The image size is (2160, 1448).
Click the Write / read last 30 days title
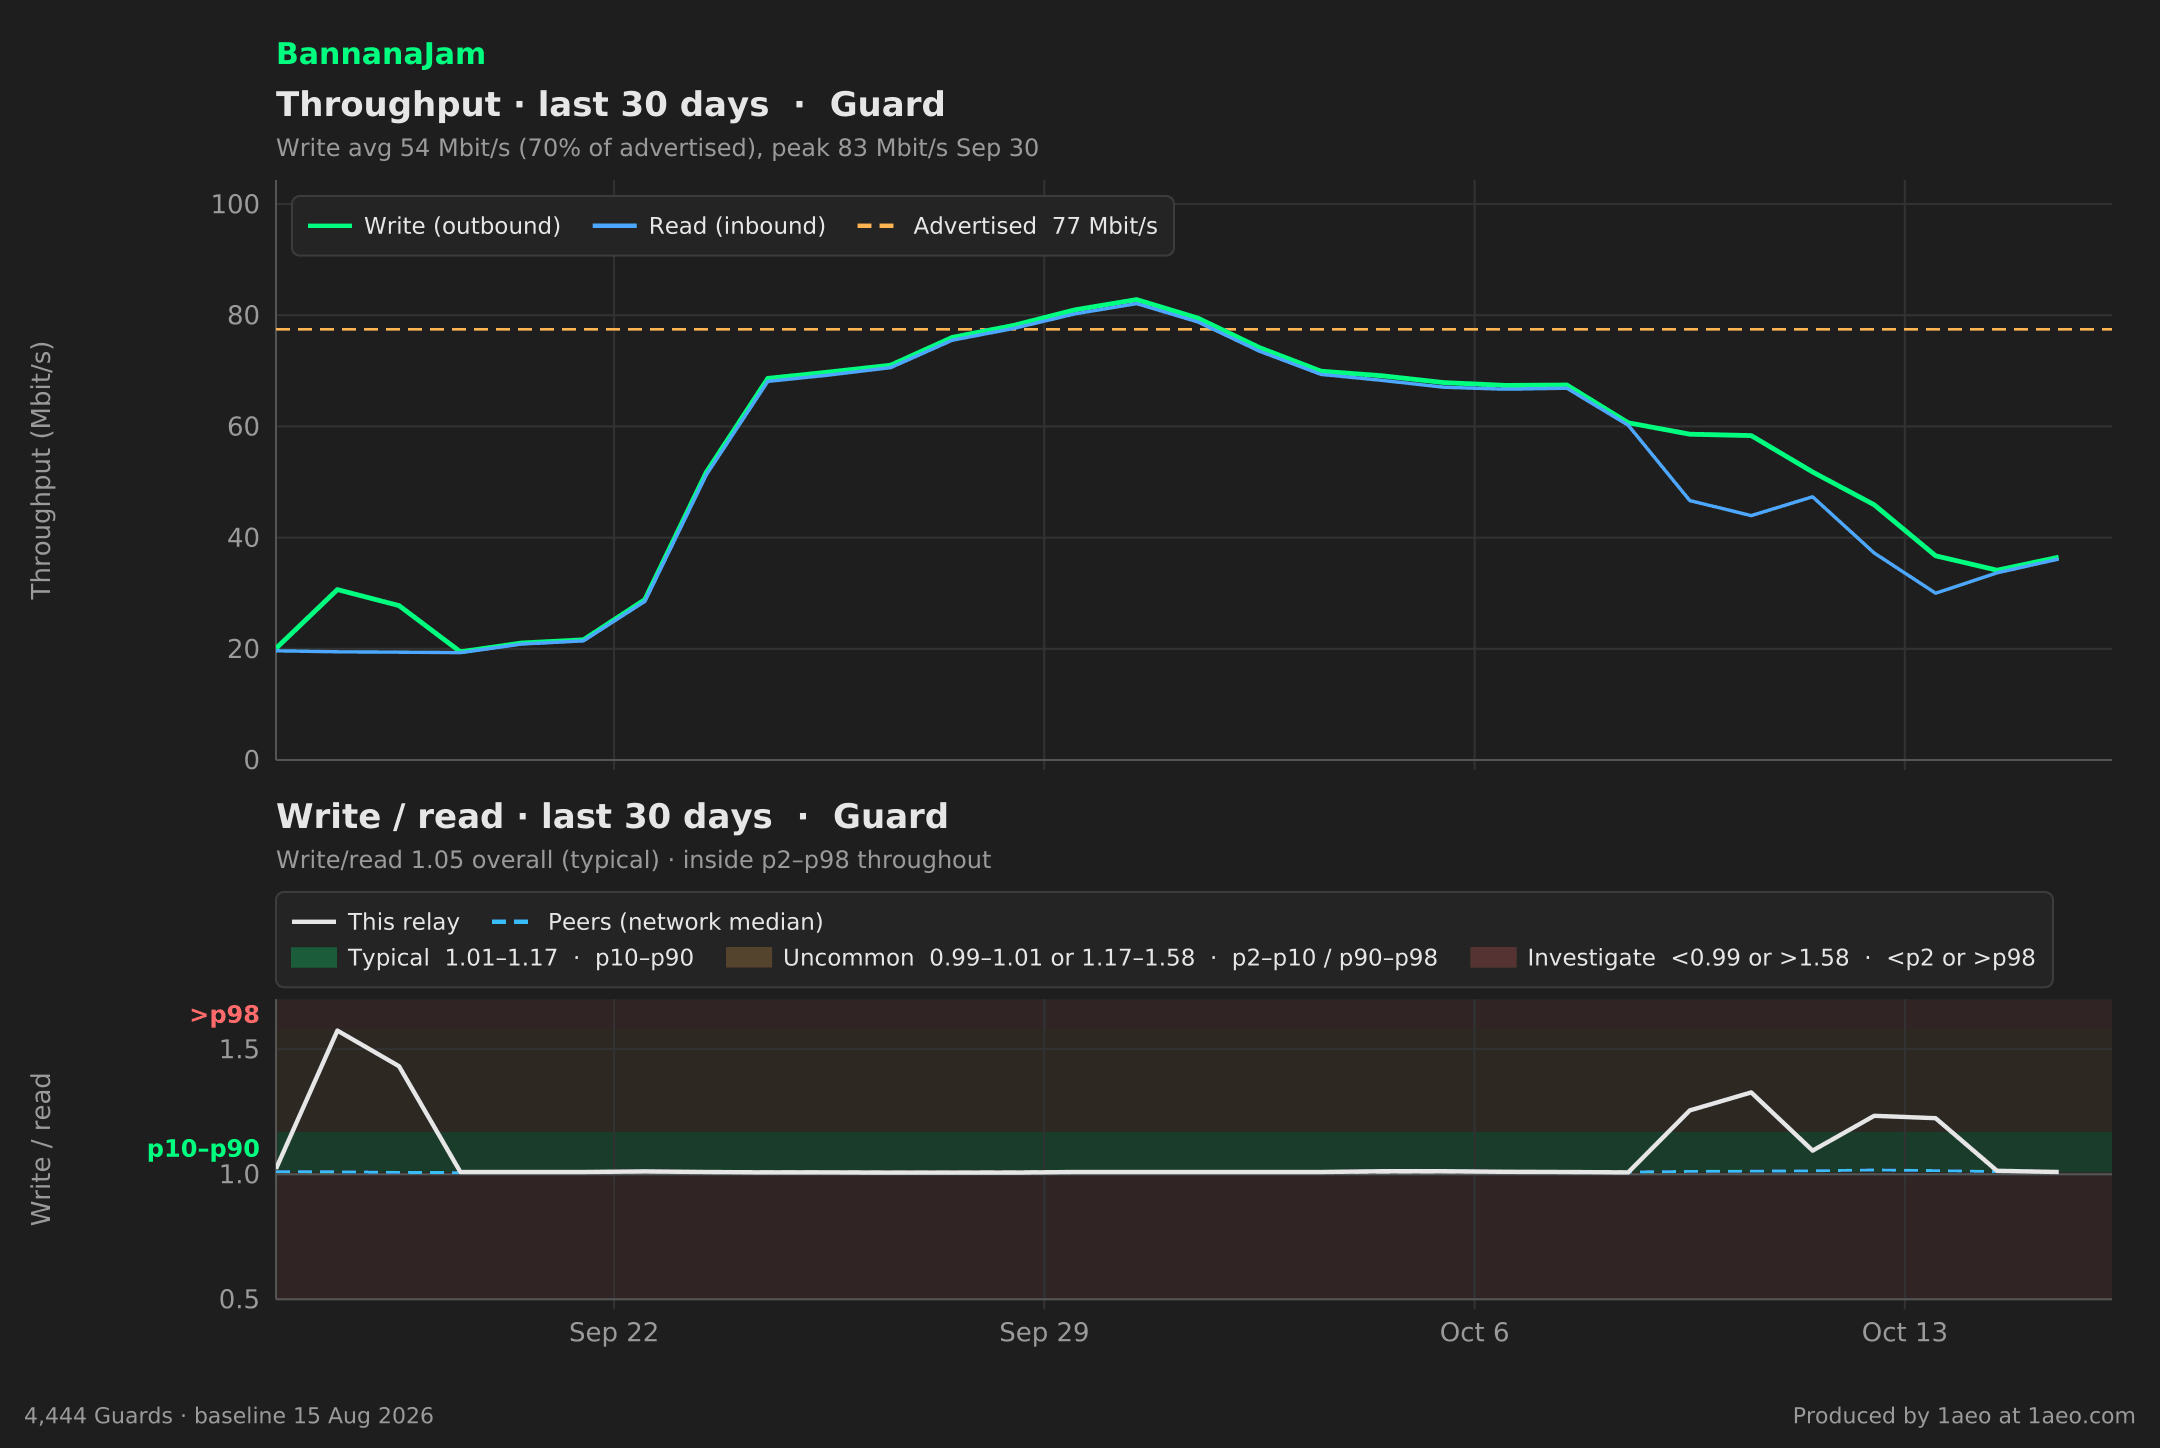612,817
